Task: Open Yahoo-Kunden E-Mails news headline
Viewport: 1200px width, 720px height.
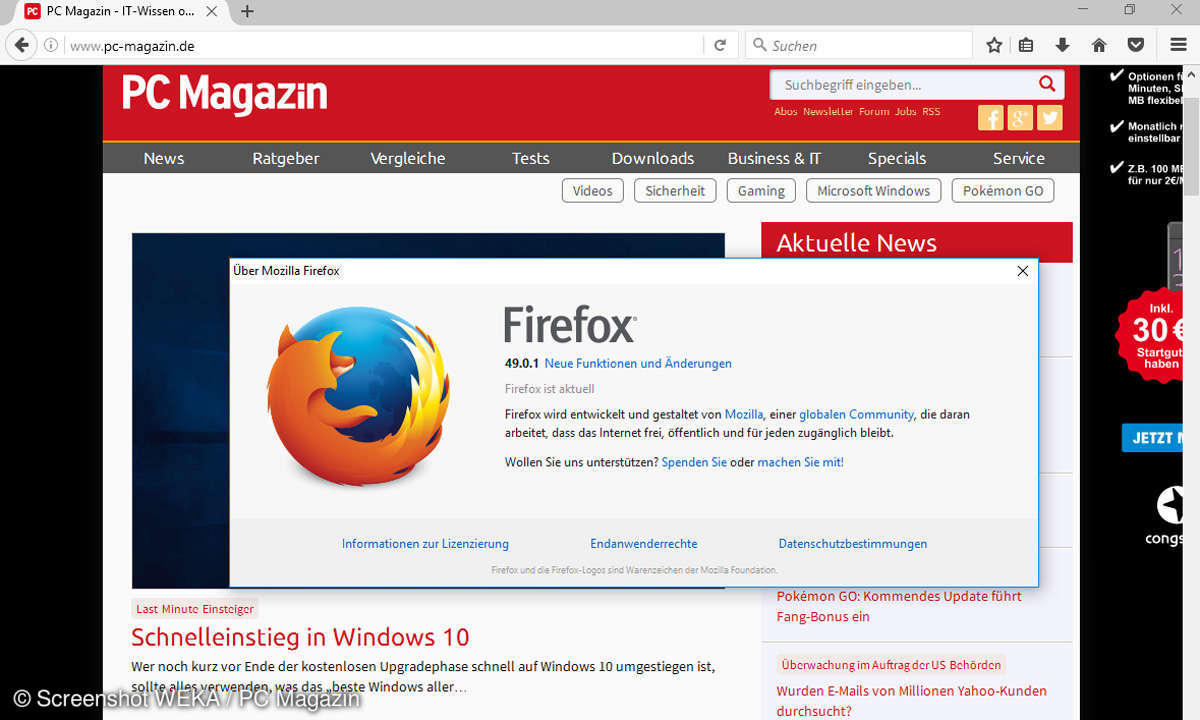Action: (912, 701)
